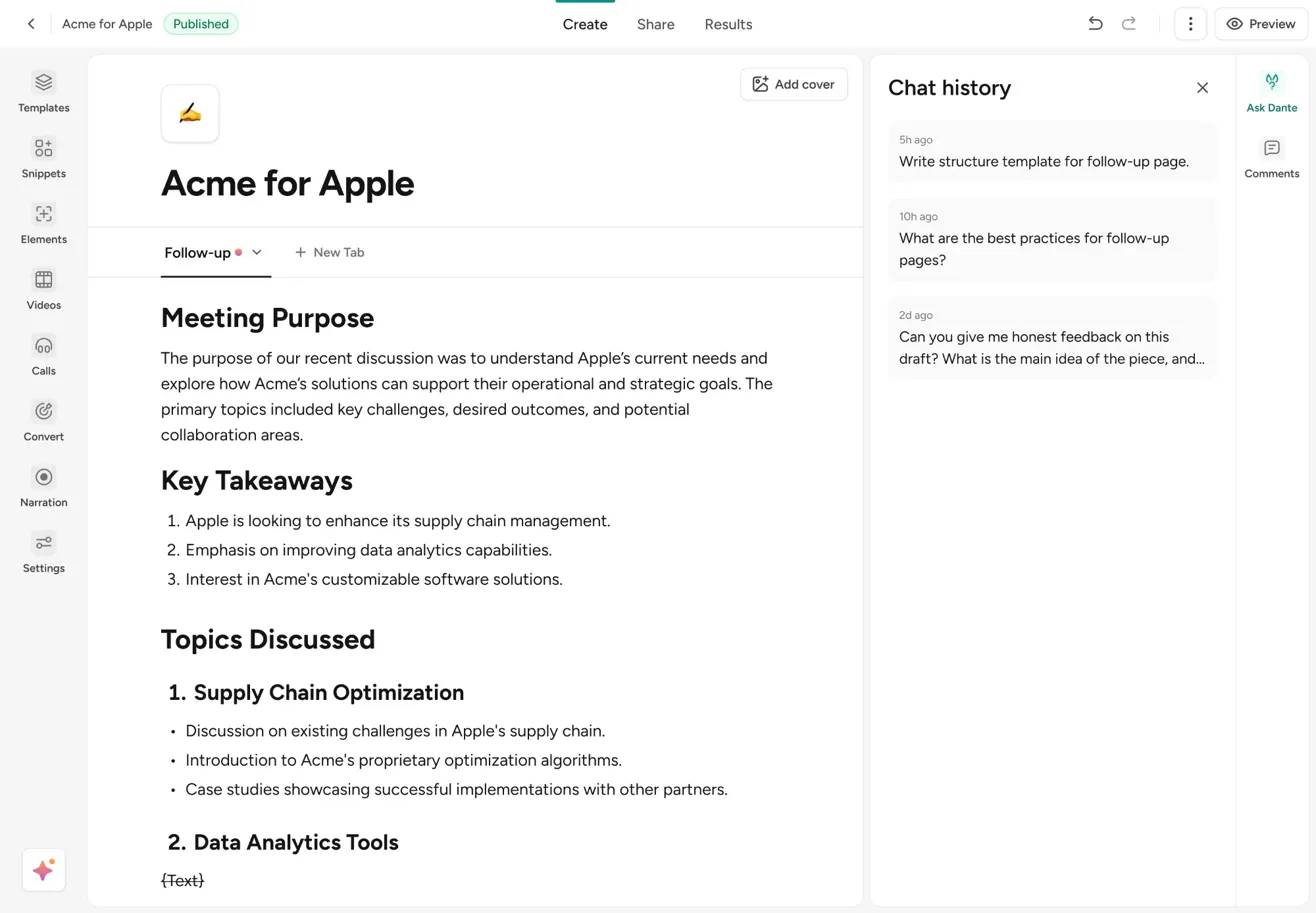Image resolution: width=1316 pixels, height=913 pixels.
Task: Click the Add cover button
Action: (x=794, y=84)
